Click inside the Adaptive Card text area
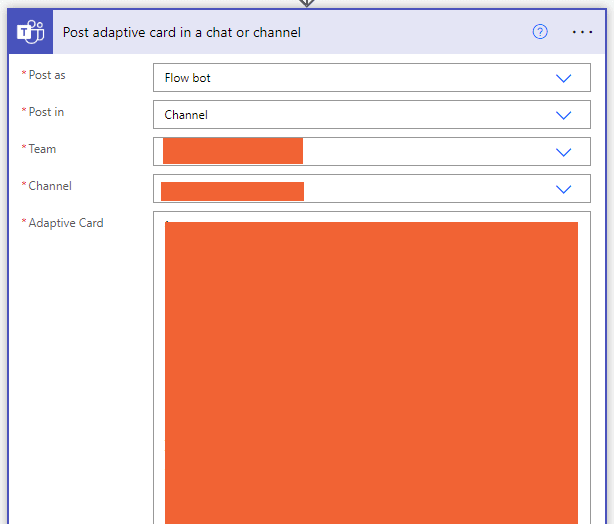The image size is (614, 524). point(372,368)
